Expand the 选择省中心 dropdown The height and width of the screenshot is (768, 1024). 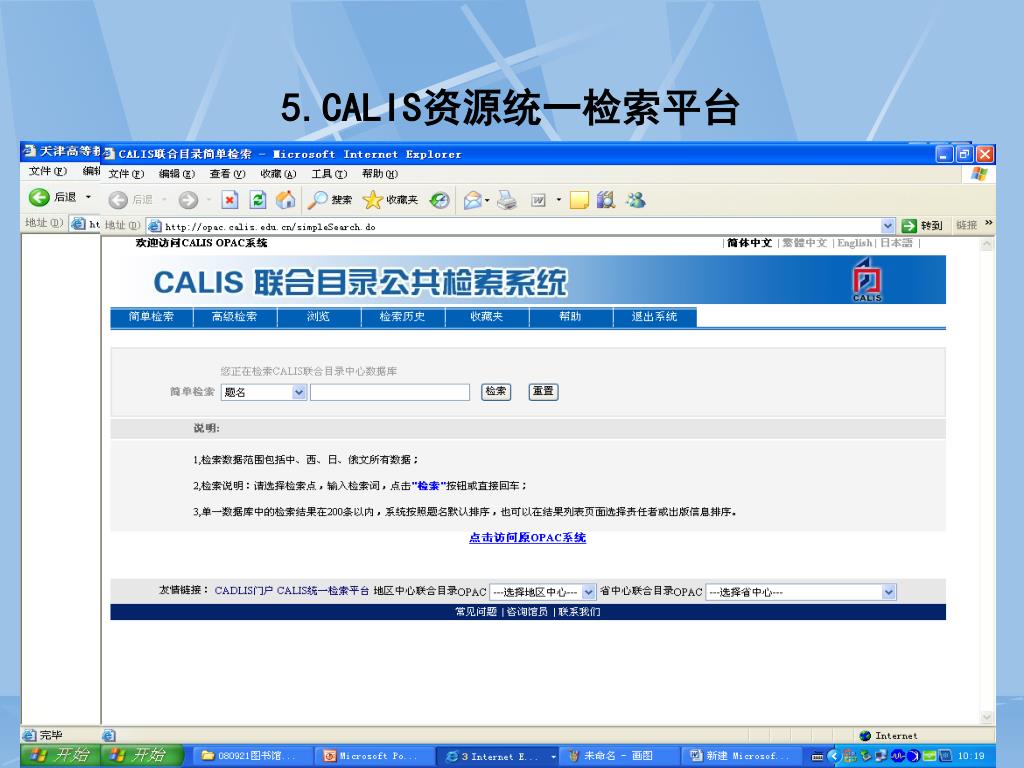[888, 592]
